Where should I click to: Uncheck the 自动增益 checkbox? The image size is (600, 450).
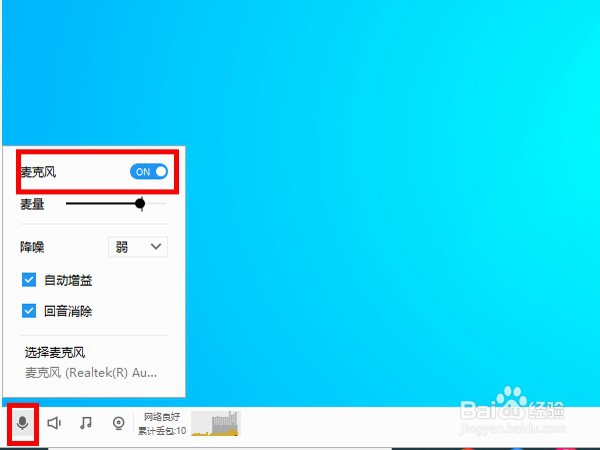(29, 280)
